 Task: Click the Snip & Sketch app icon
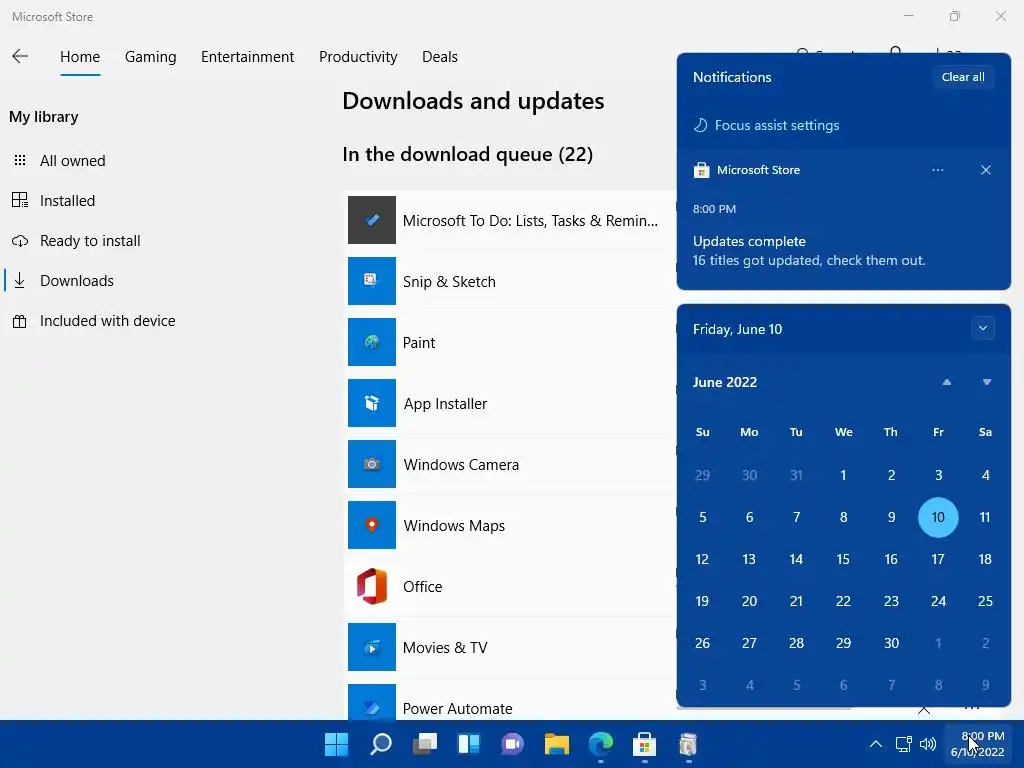[x=372, y=281]
